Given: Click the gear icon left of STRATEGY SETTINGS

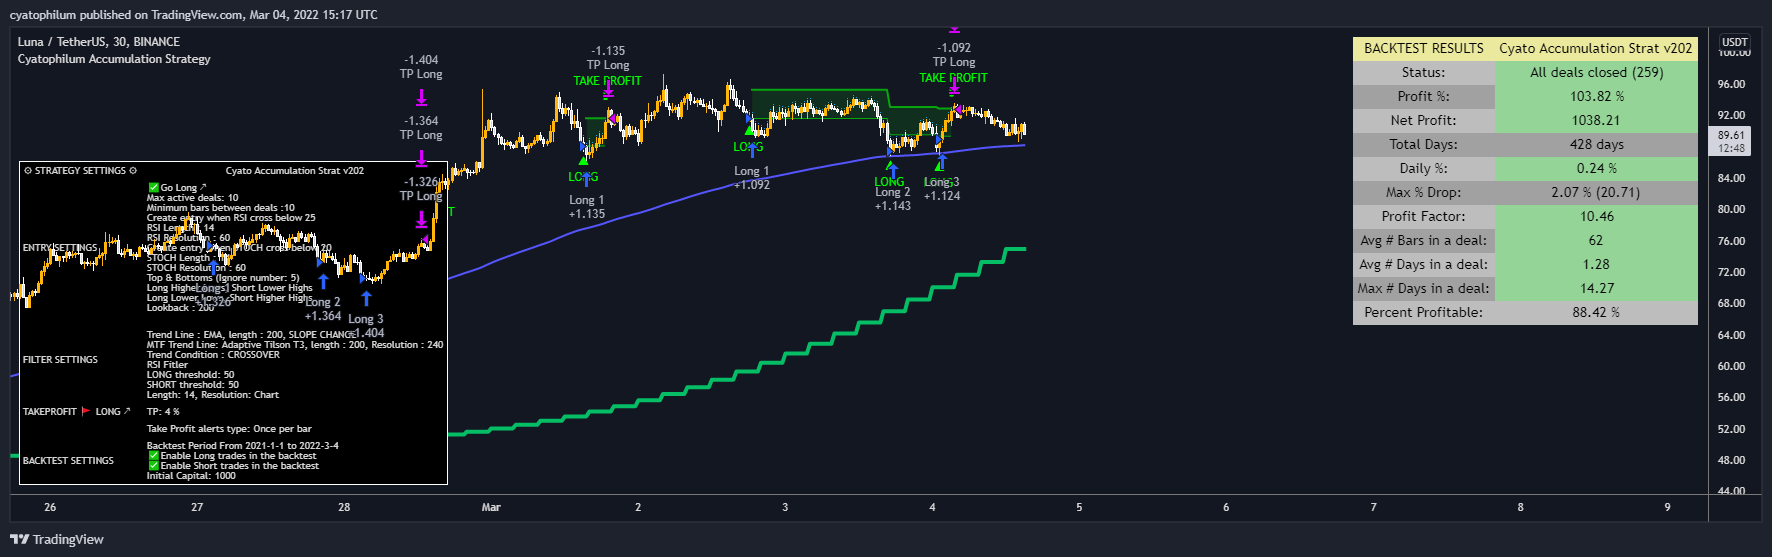Looking at the screenshot, I should click(28, 171).
